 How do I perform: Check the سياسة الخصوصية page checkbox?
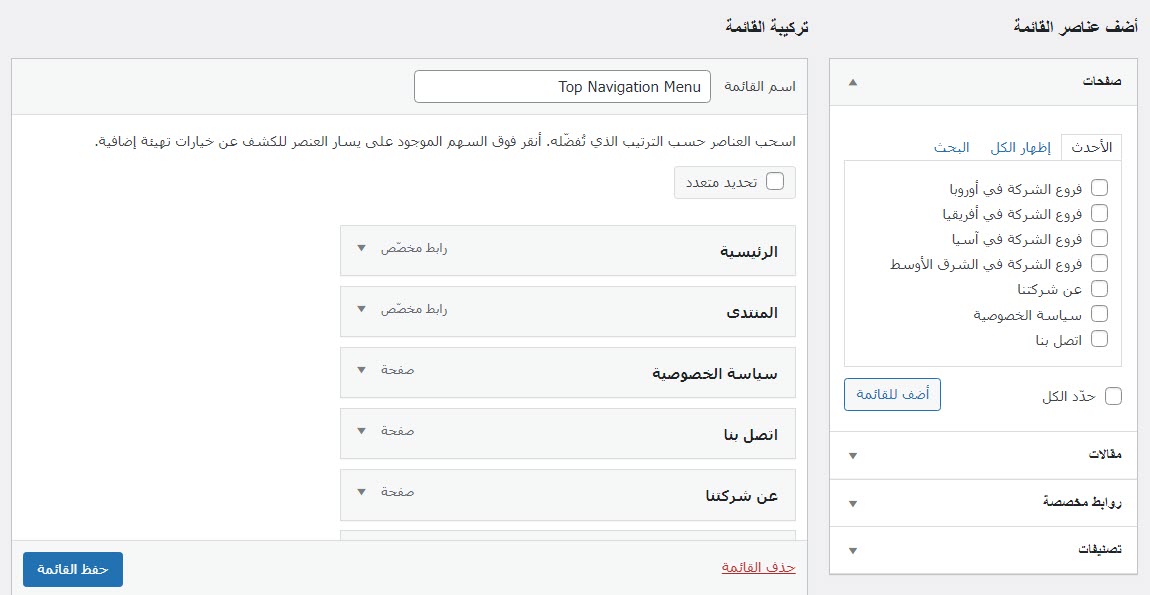1099,313
